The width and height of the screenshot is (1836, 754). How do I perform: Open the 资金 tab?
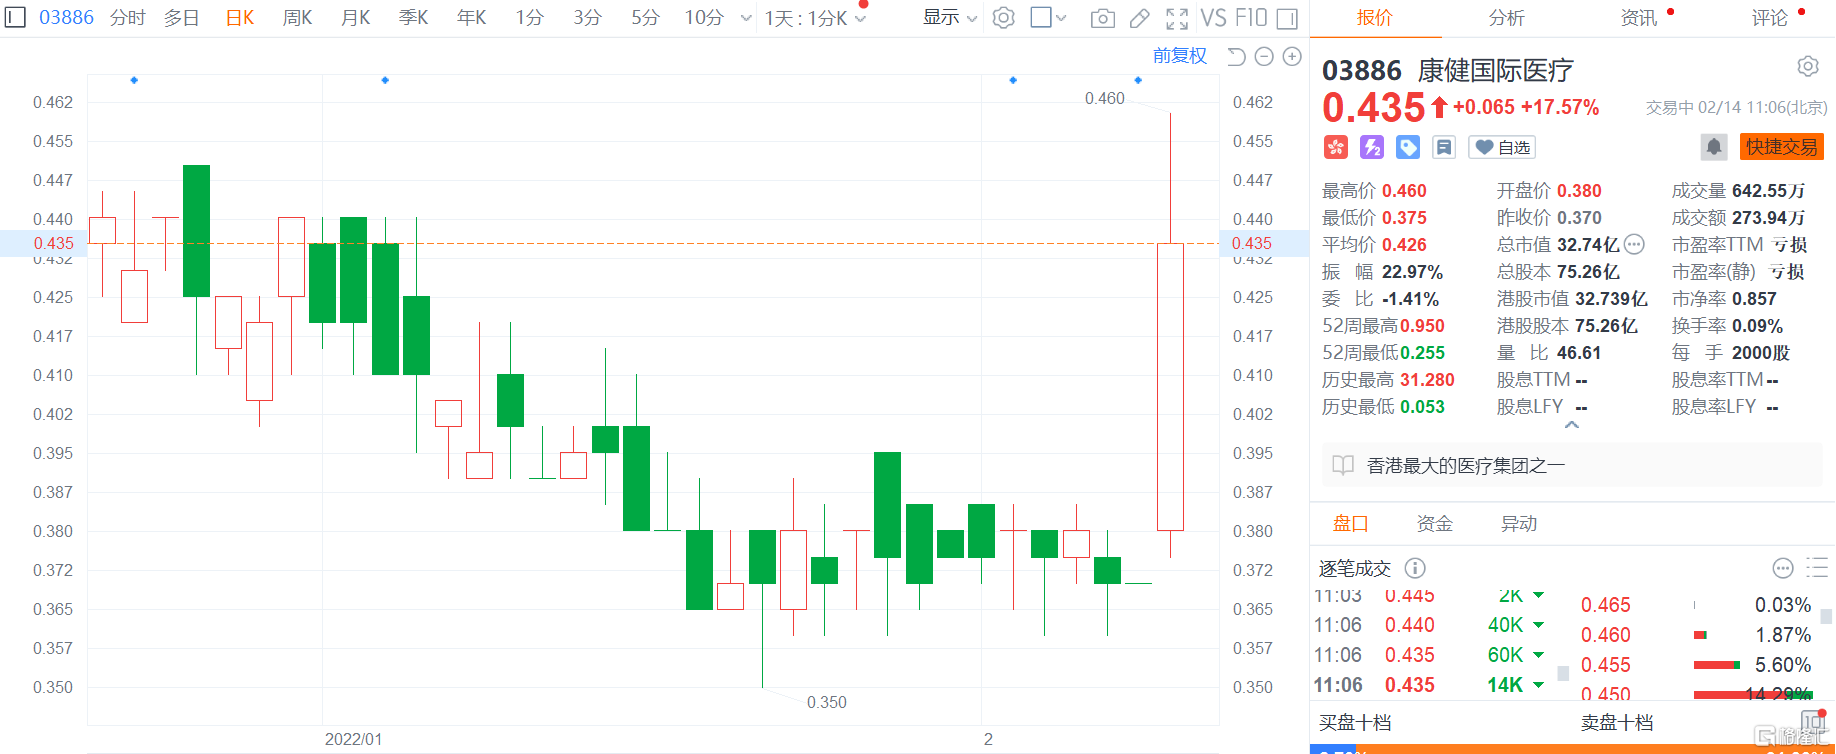[1434, 524]
